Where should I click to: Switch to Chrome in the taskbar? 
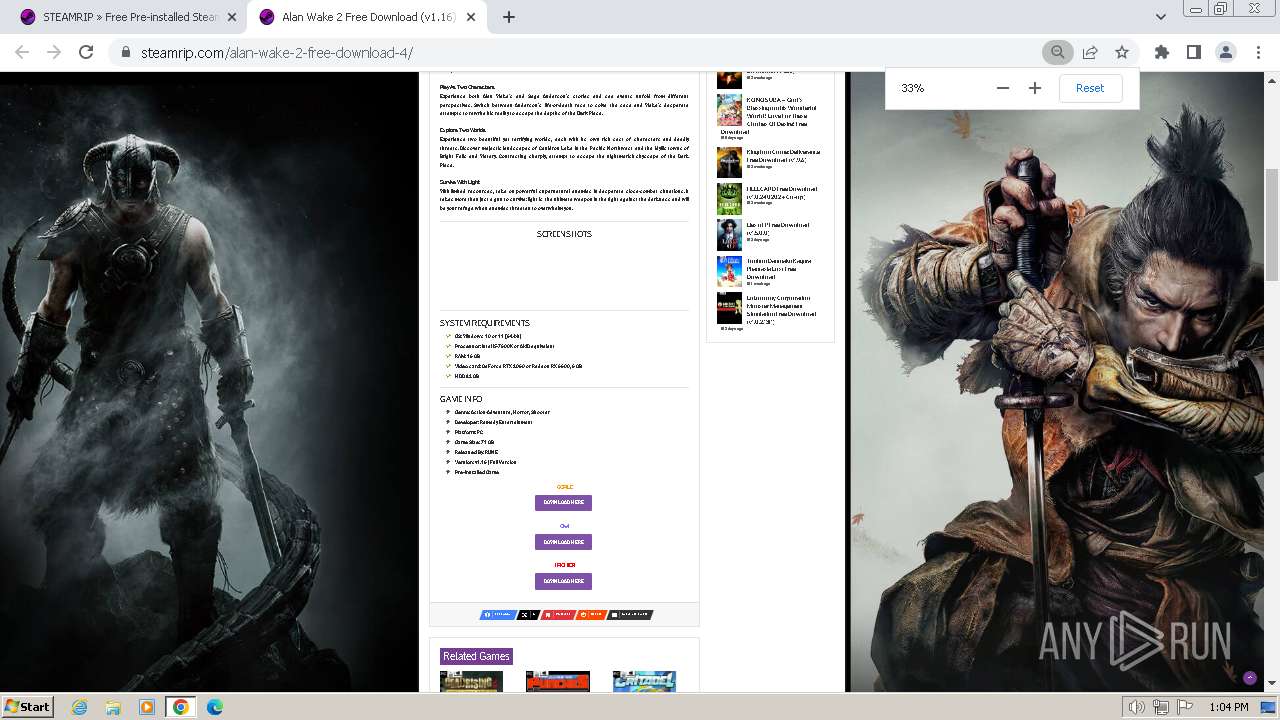(180, 707)
